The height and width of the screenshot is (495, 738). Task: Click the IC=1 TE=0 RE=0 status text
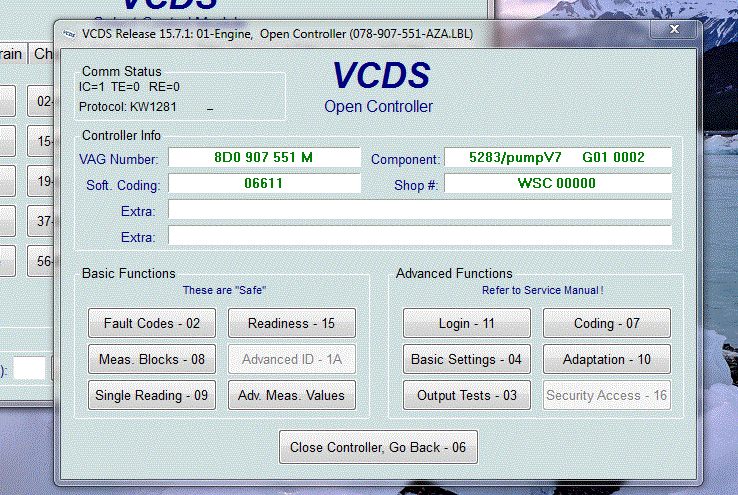point(129,87)
